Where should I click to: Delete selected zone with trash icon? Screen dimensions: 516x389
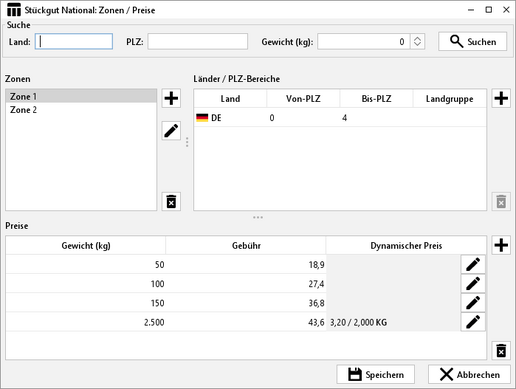[x=171, y=201]
